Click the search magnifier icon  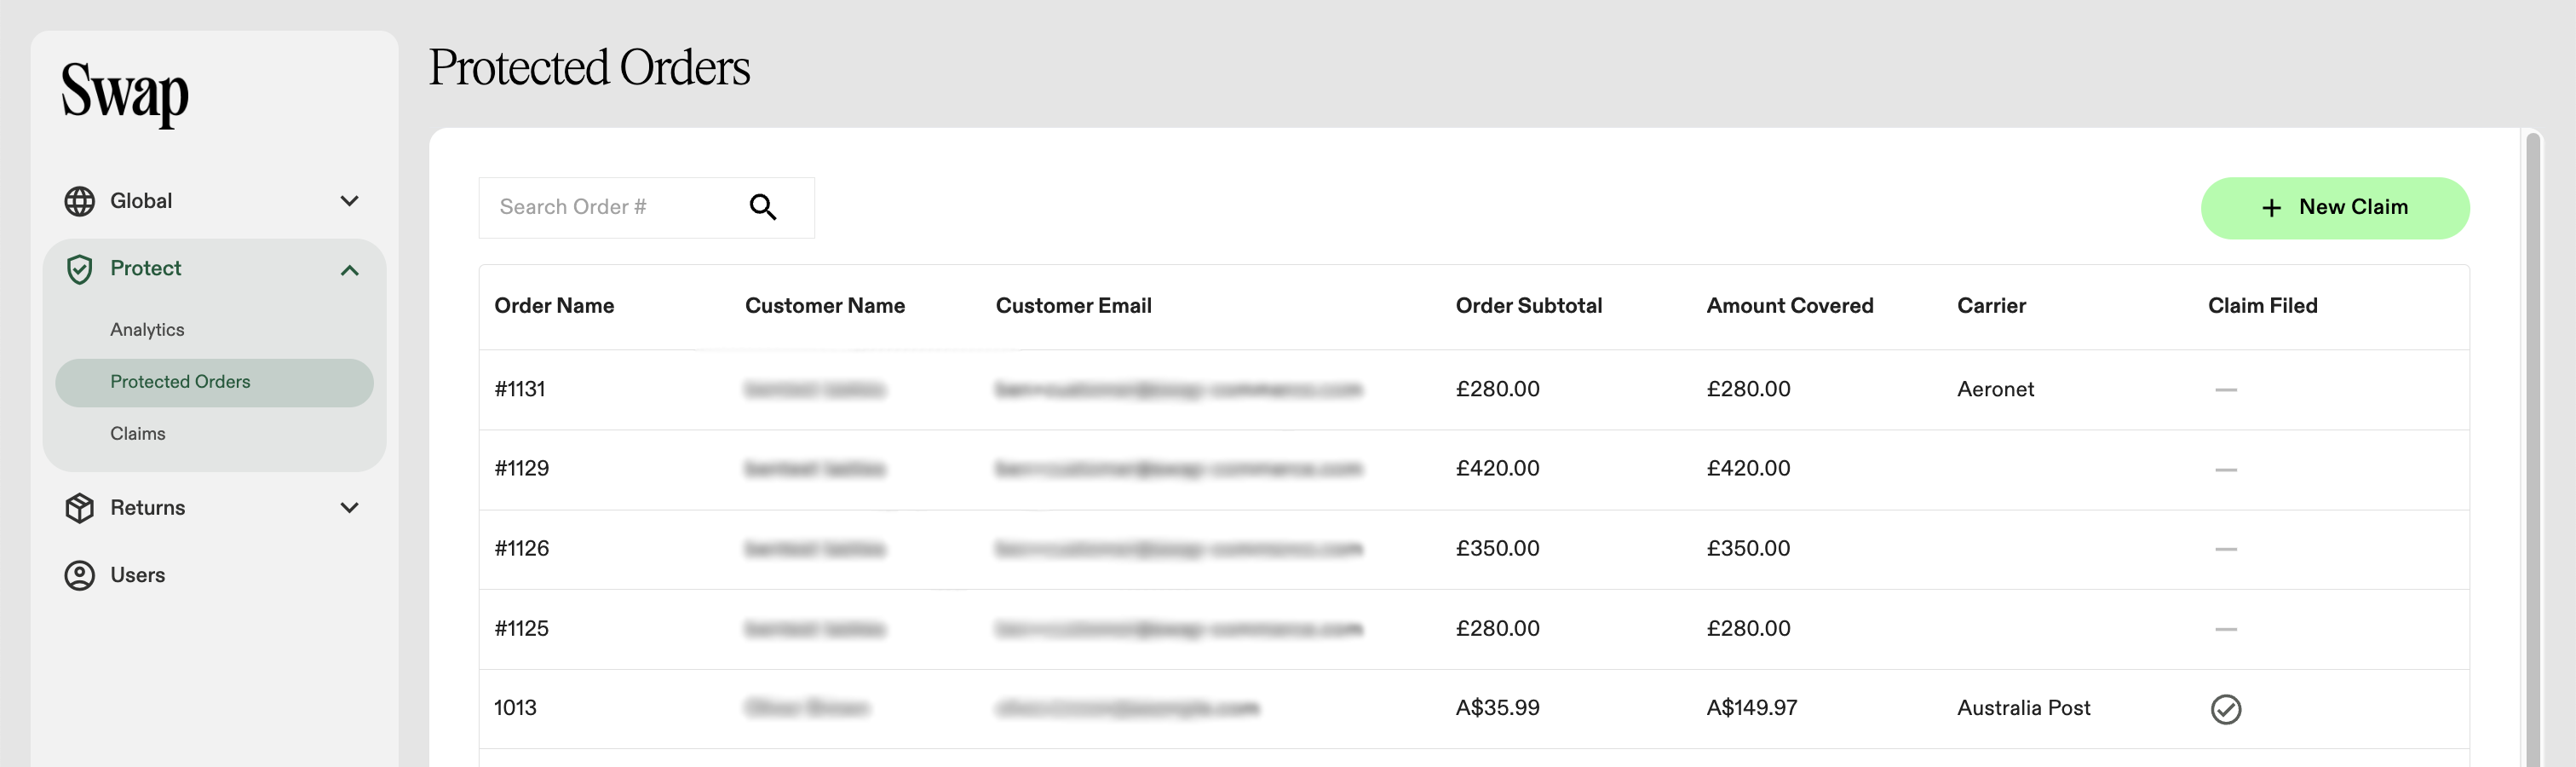pyautogui.click(x=763, y=207)
